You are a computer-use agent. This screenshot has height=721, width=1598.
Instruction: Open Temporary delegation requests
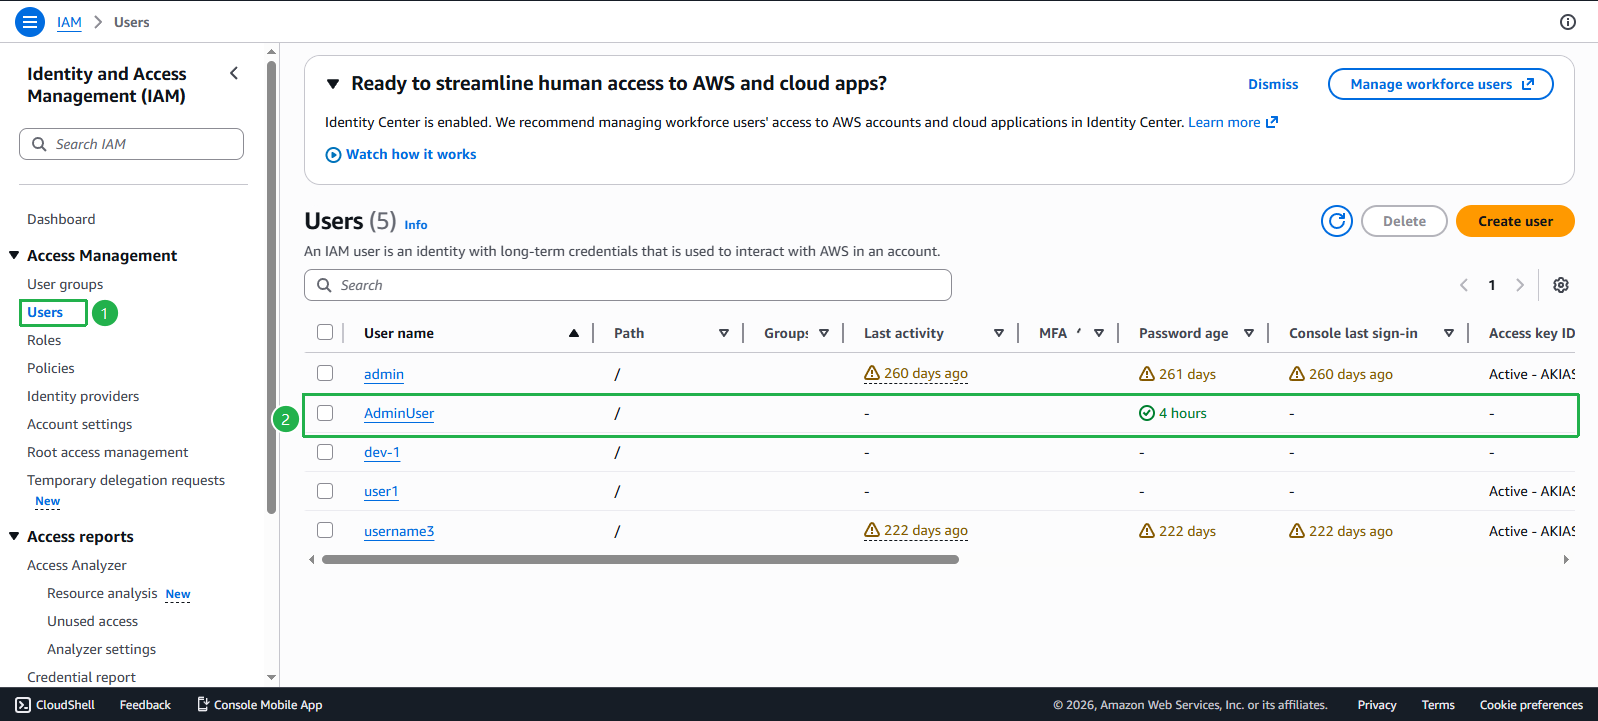126,480
